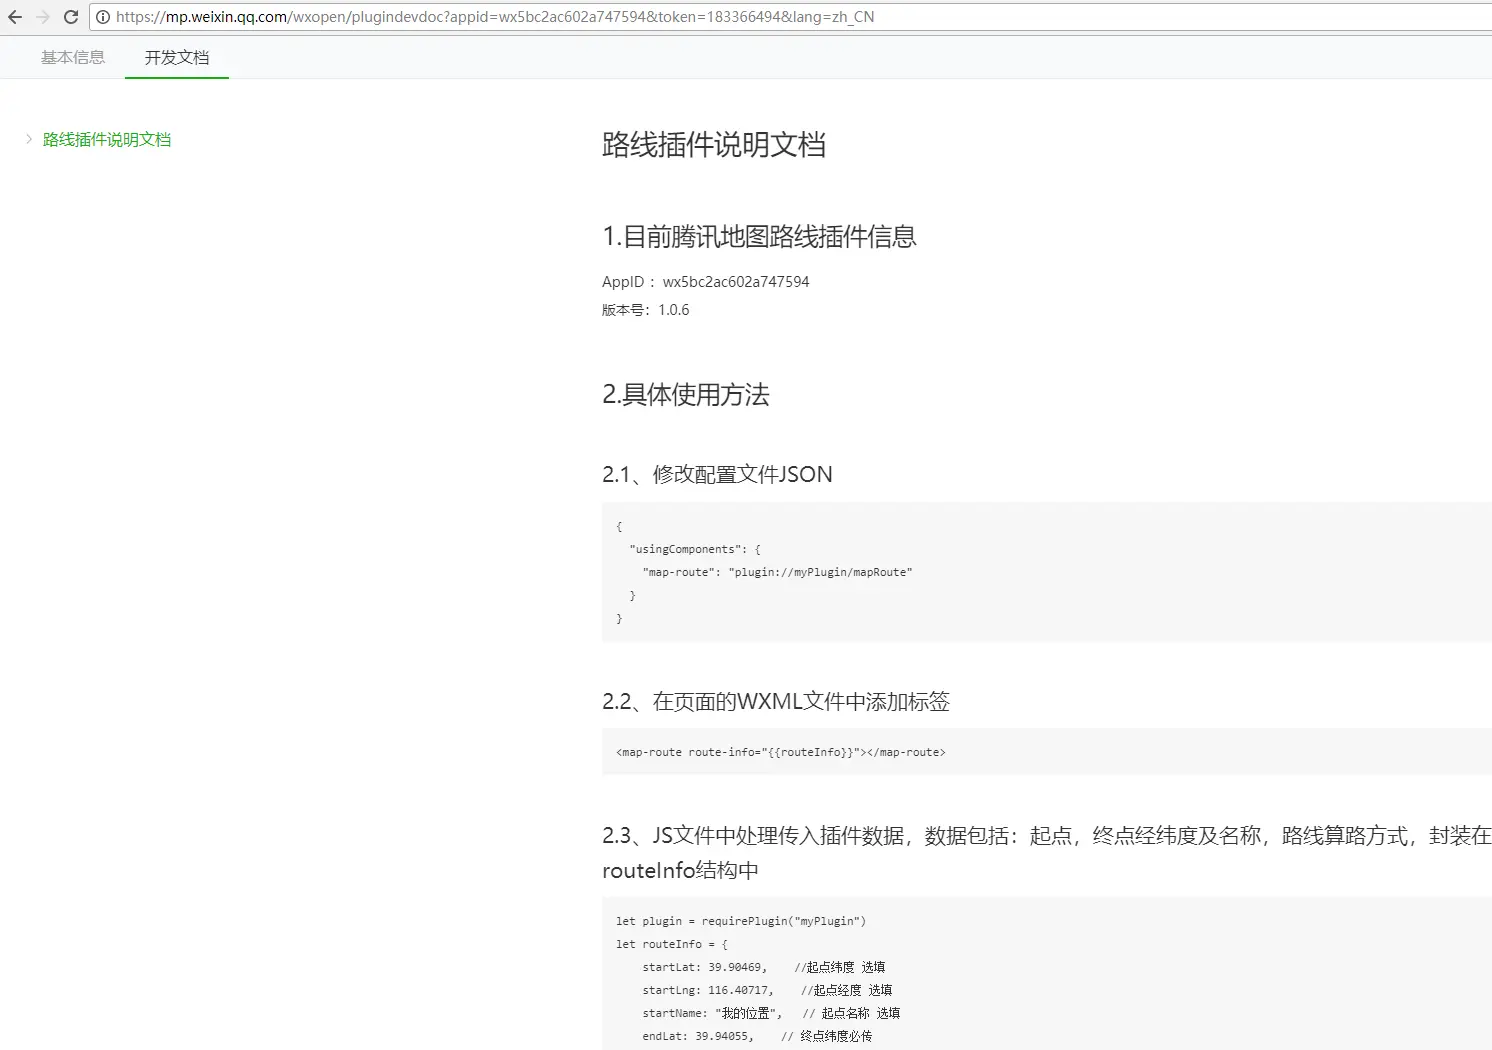Click heading 2.具体使用方法
The width and height of the screenshot is (1492, 1050).
coord(686,395)
